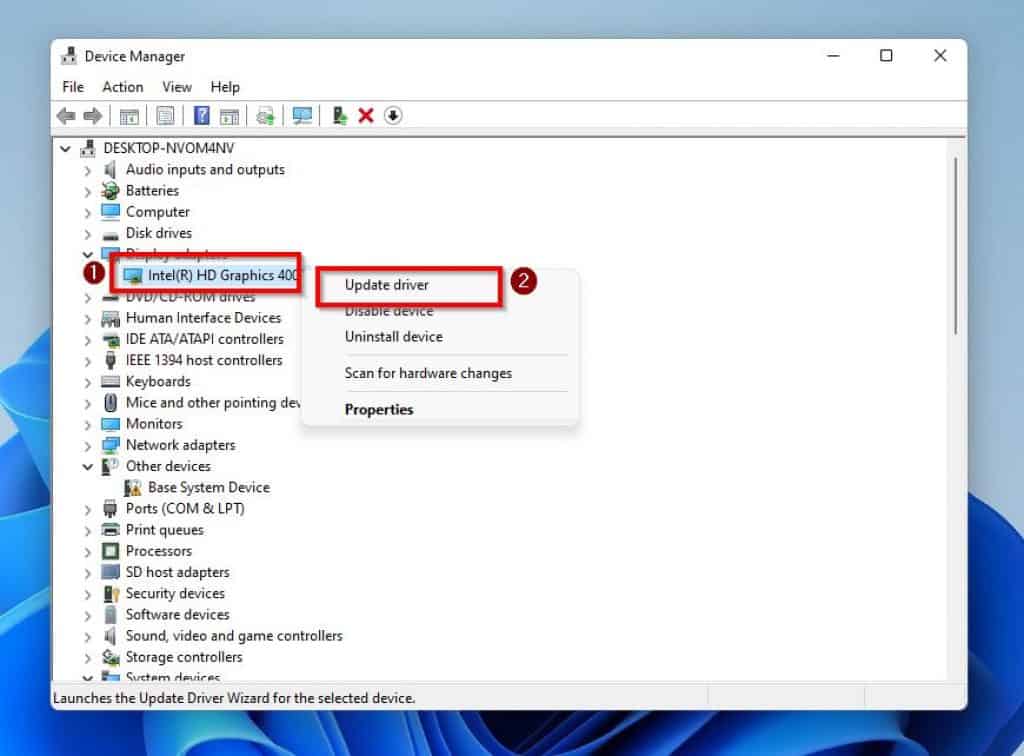This screenshot has height=756, width=1024.
Task: Open the Action menu
Action: 122,87
